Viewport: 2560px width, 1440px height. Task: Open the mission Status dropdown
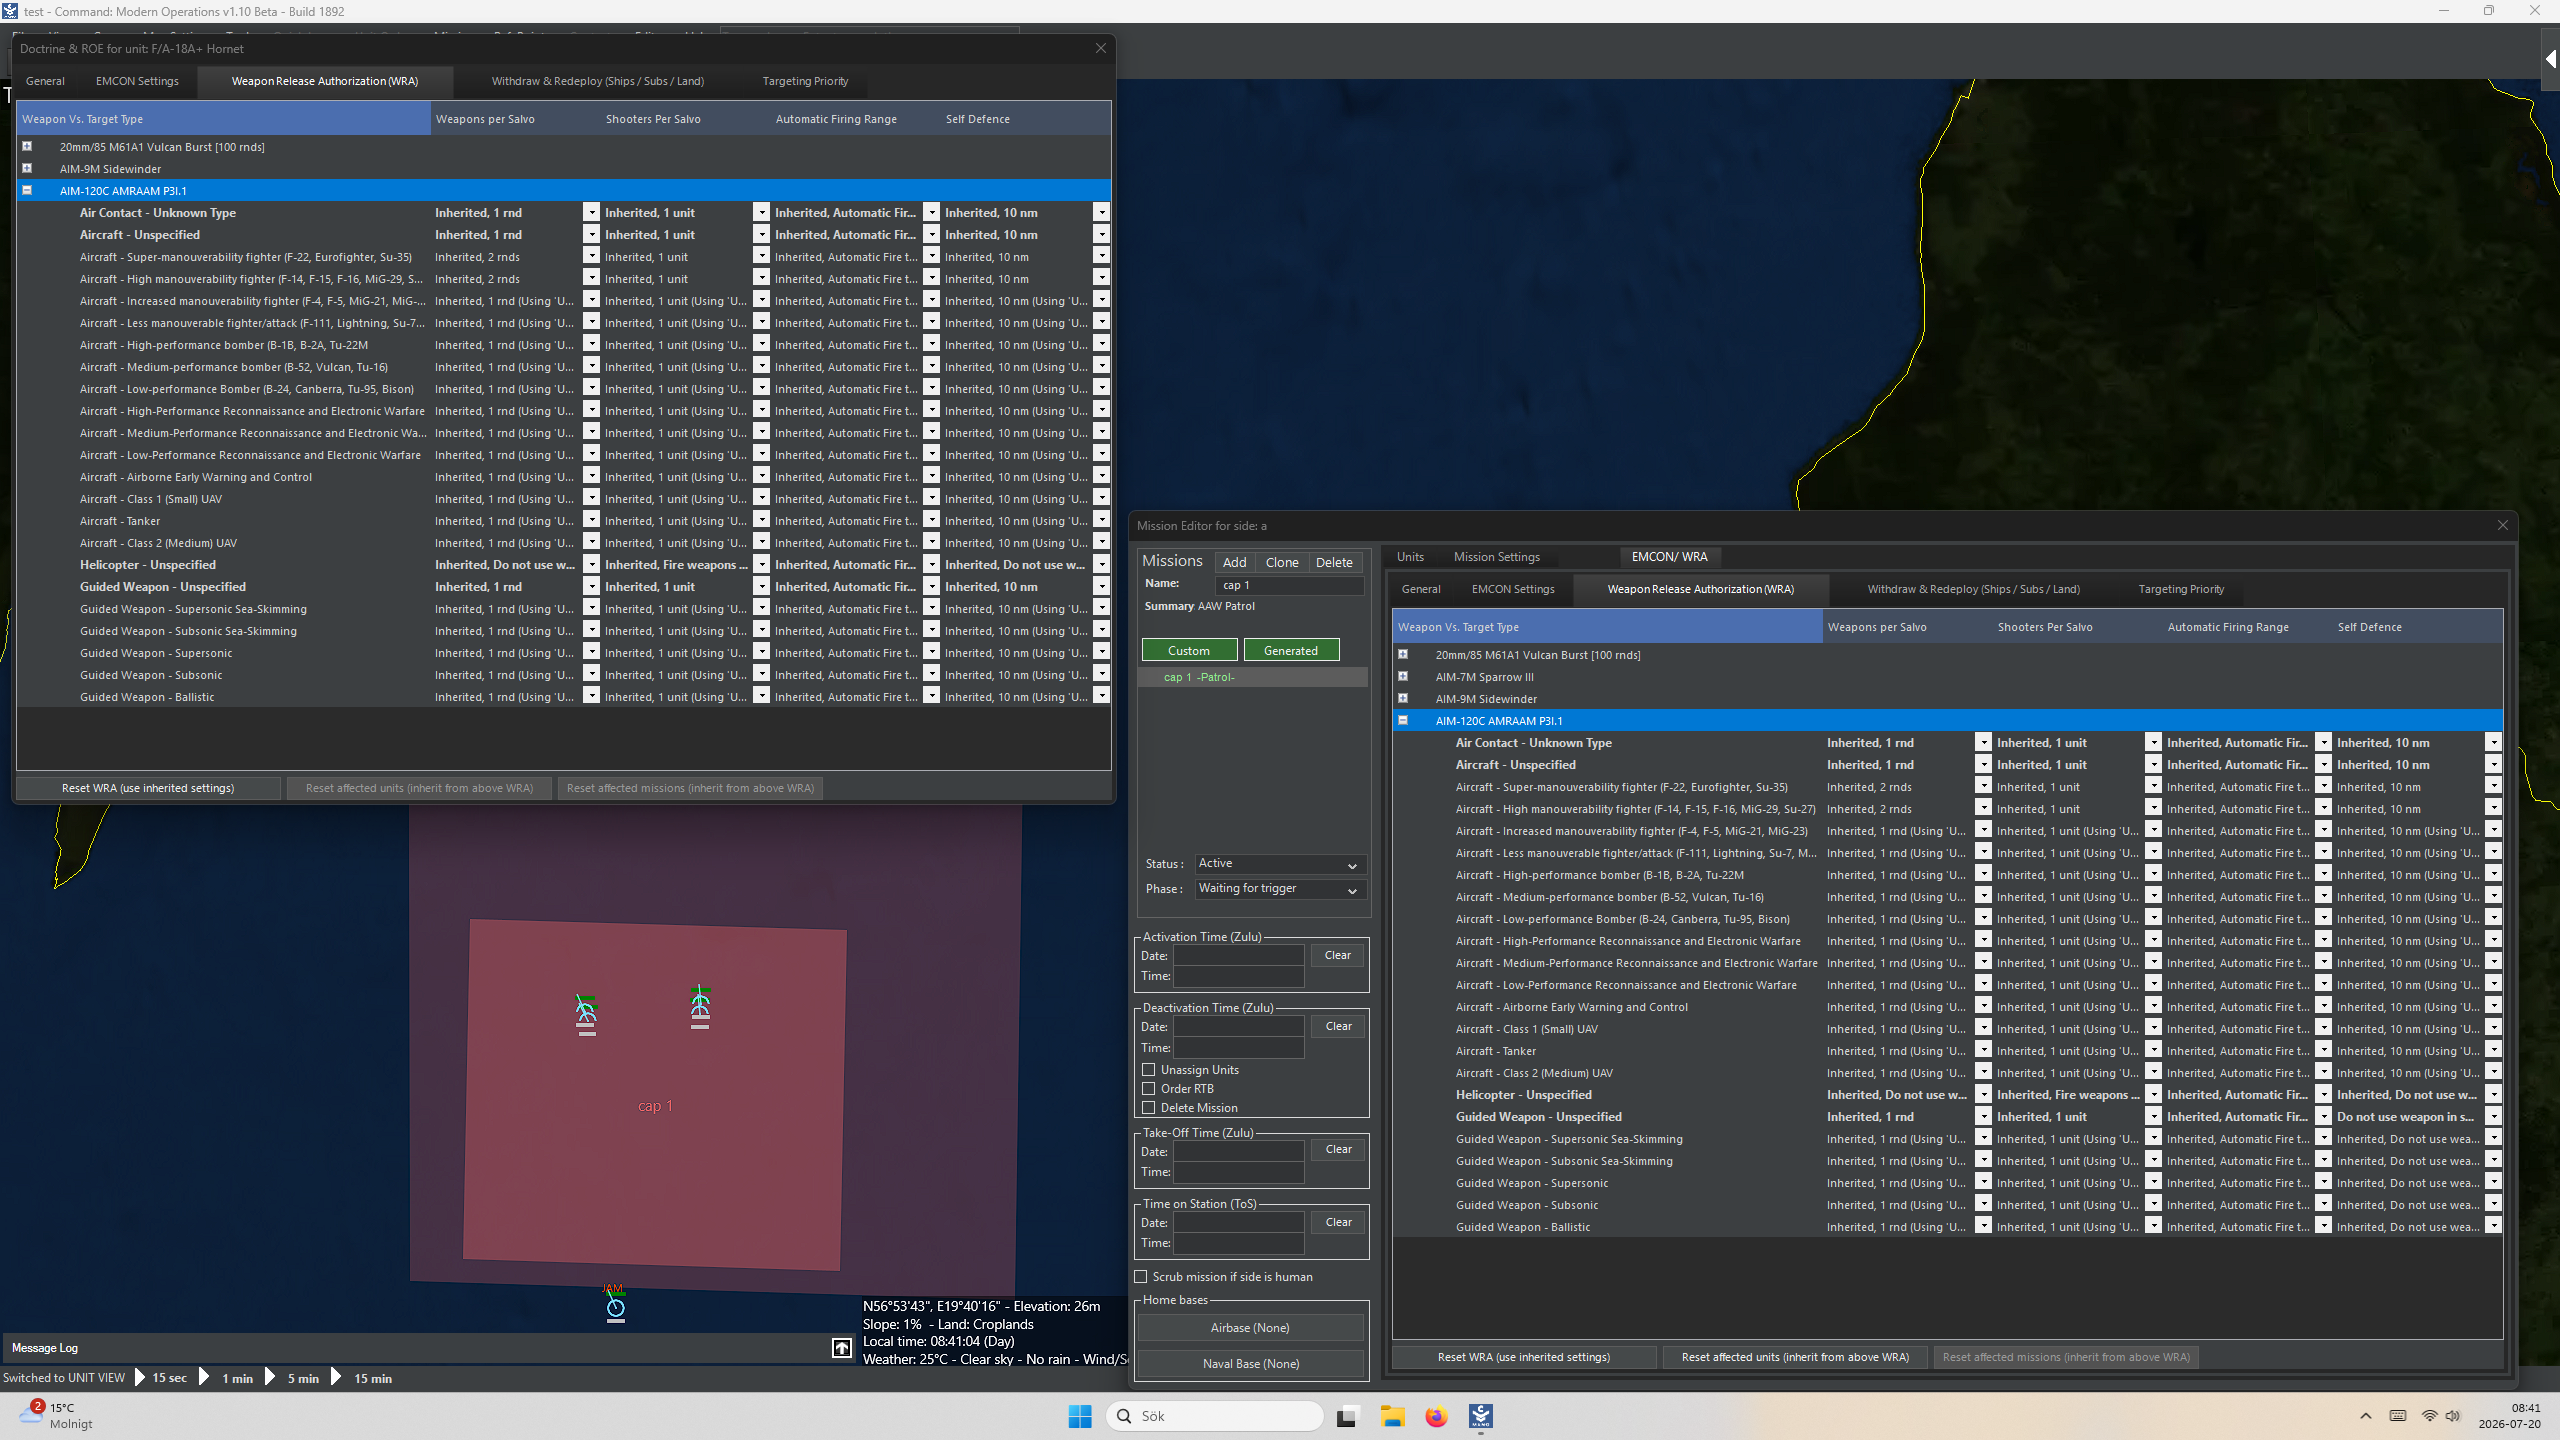point(1280,864)
